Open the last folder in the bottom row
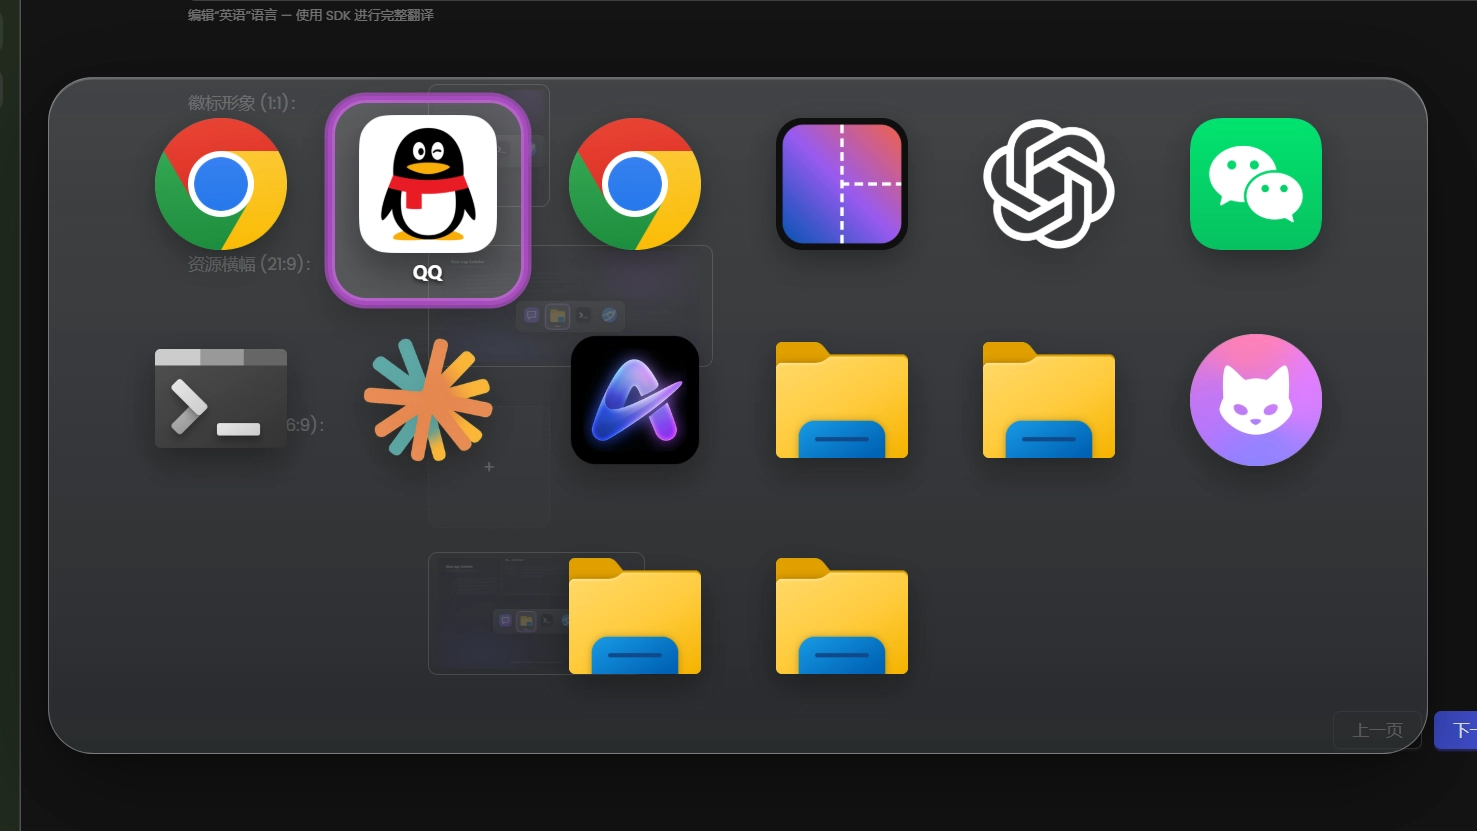1477x831 pixels. 842,616
